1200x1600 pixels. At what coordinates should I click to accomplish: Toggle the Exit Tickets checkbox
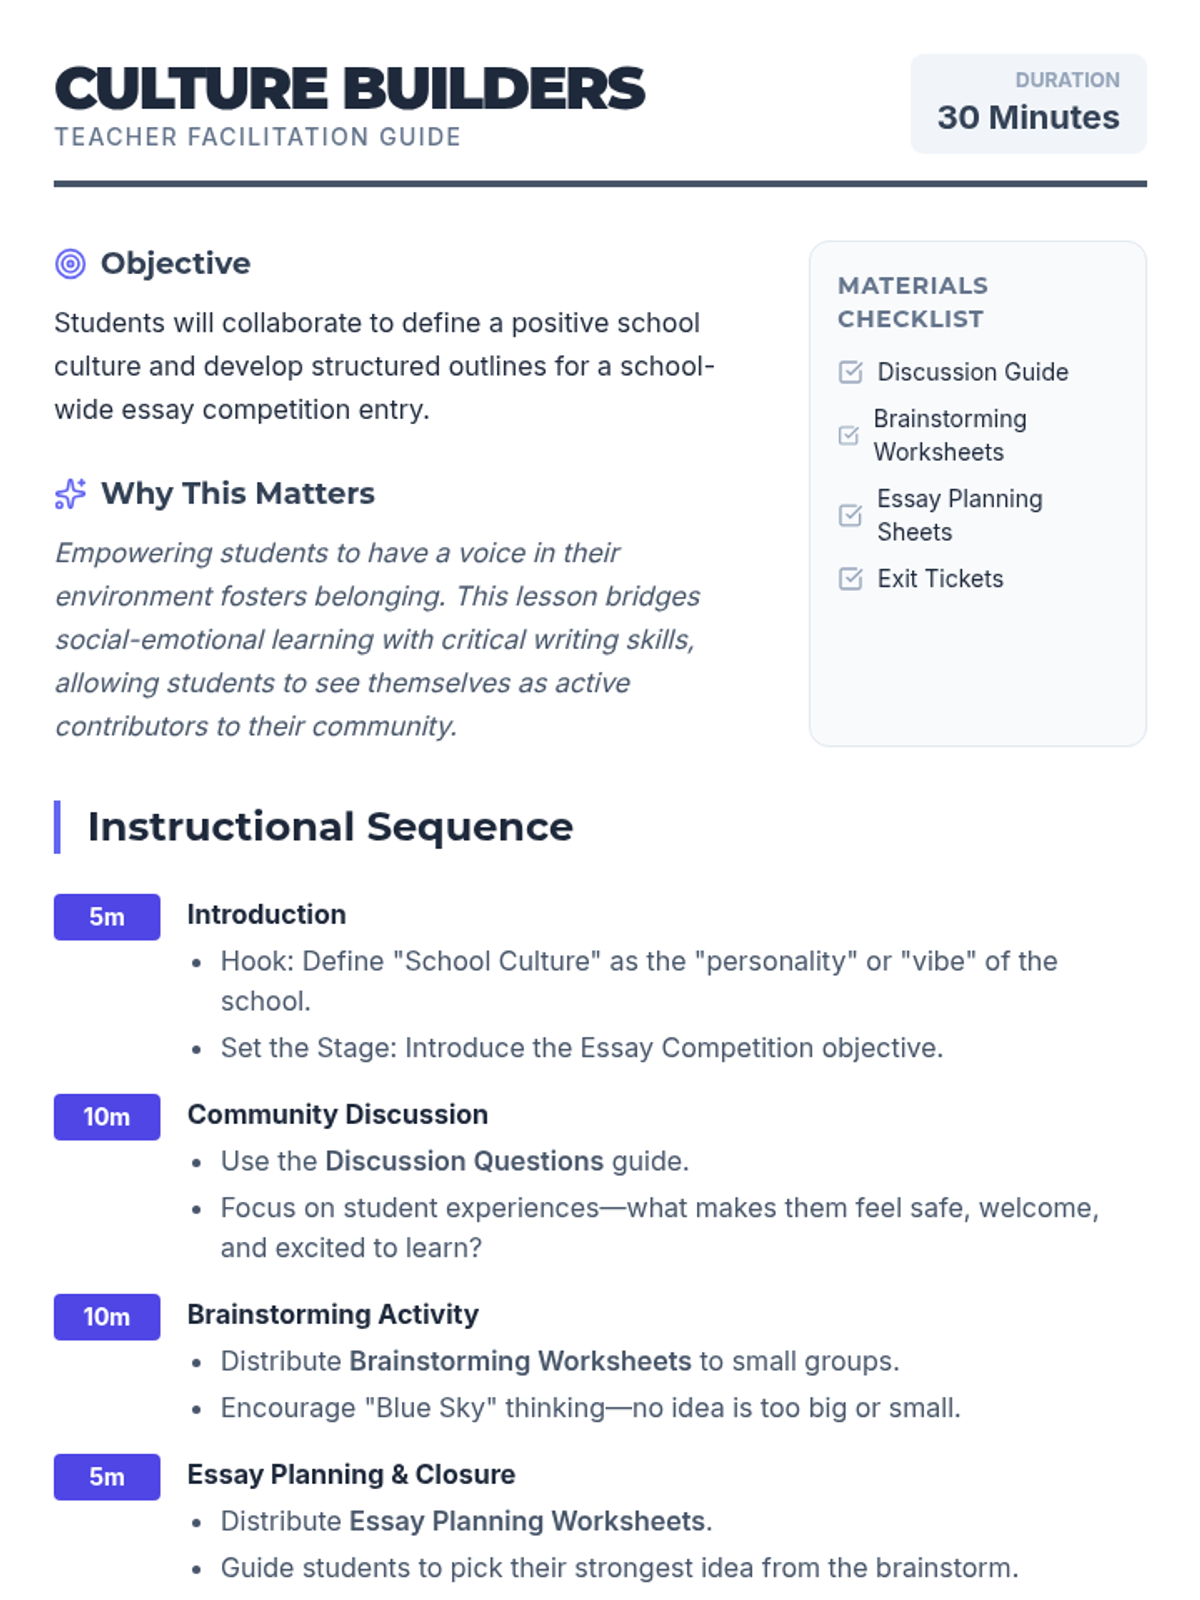[x=850, y=579]
